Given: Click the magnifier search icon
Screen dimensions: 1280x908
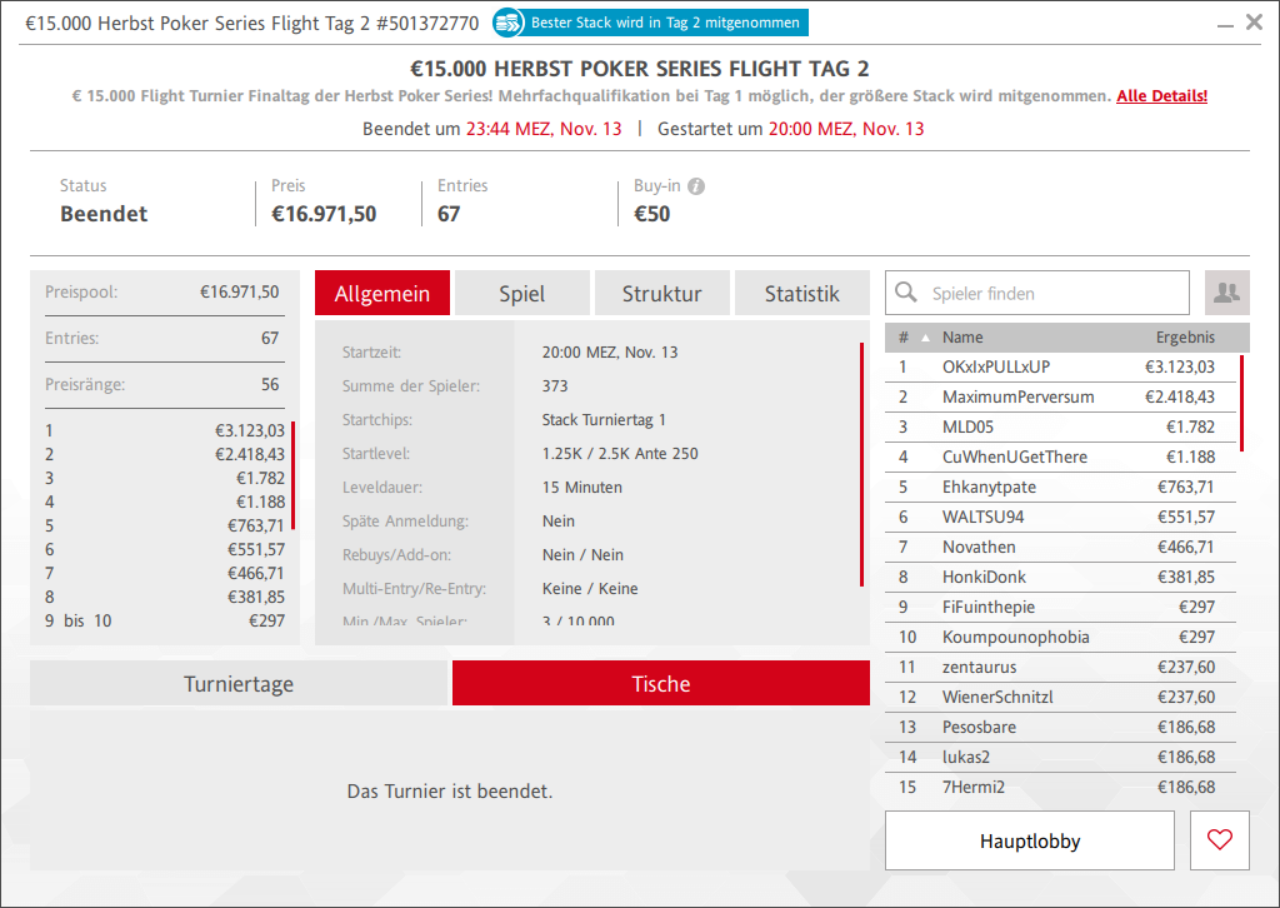Looking at the screenshot, I should tap(906, 292).
